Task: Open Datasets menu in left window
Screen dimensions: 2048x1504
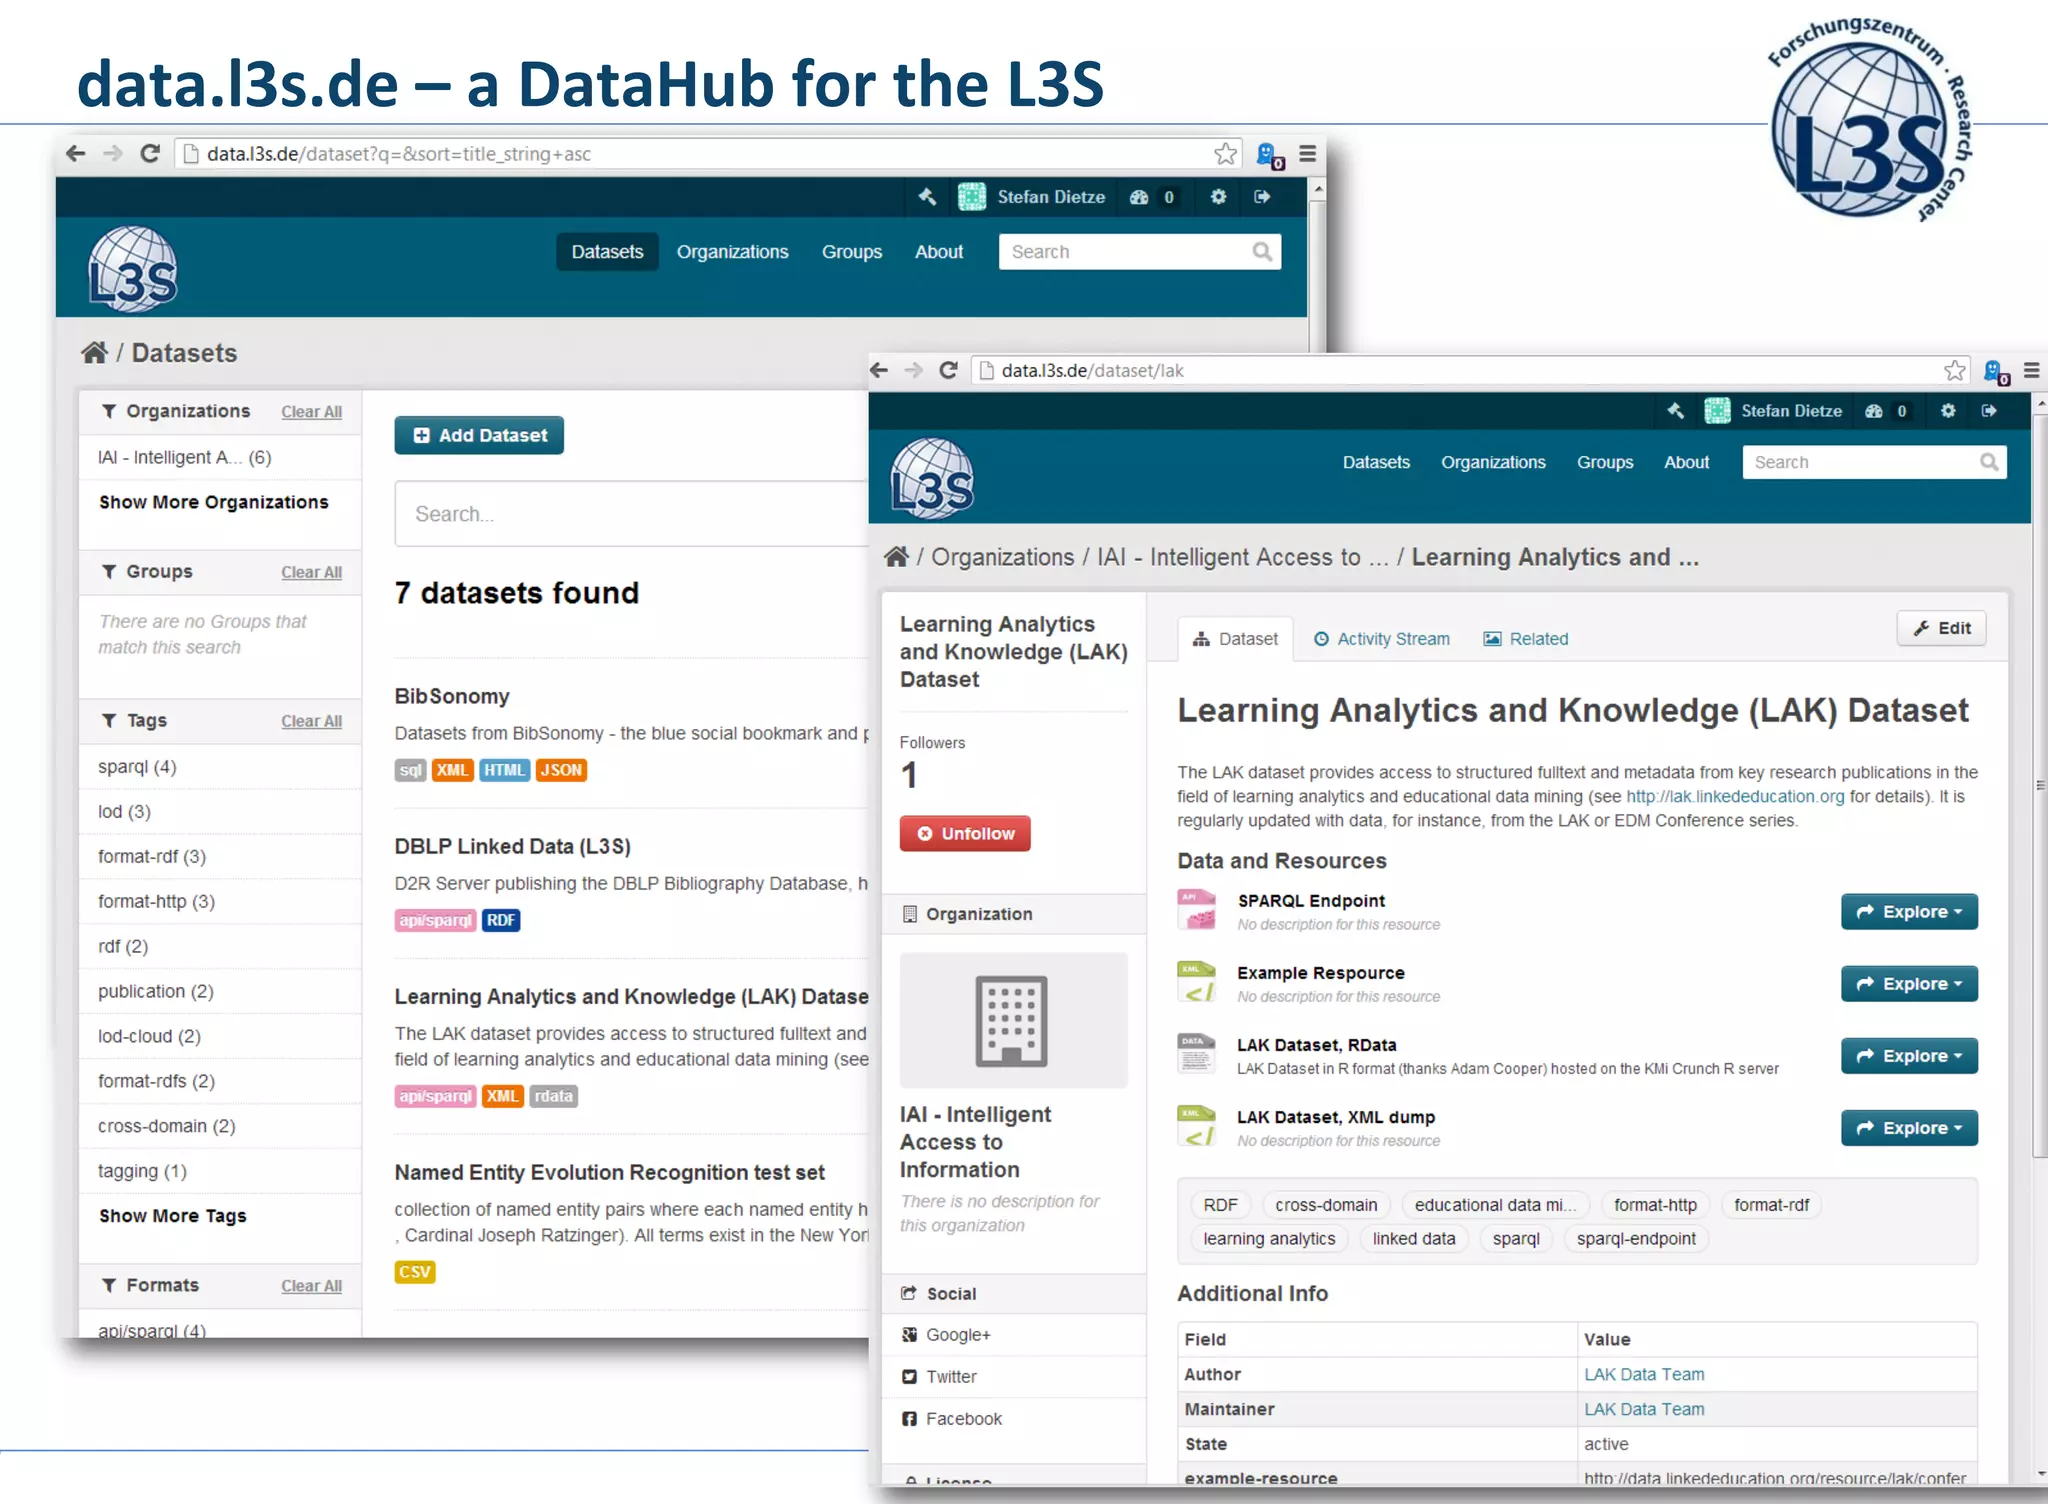Action: click(607, 251)
